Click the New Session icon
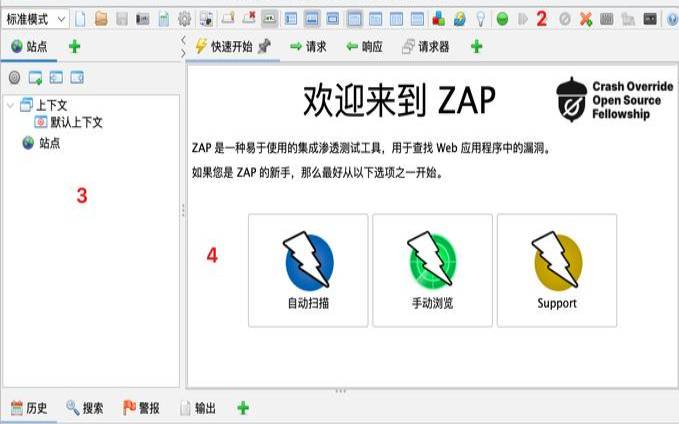Screen dimensions: 679x424 pos(80,18)
